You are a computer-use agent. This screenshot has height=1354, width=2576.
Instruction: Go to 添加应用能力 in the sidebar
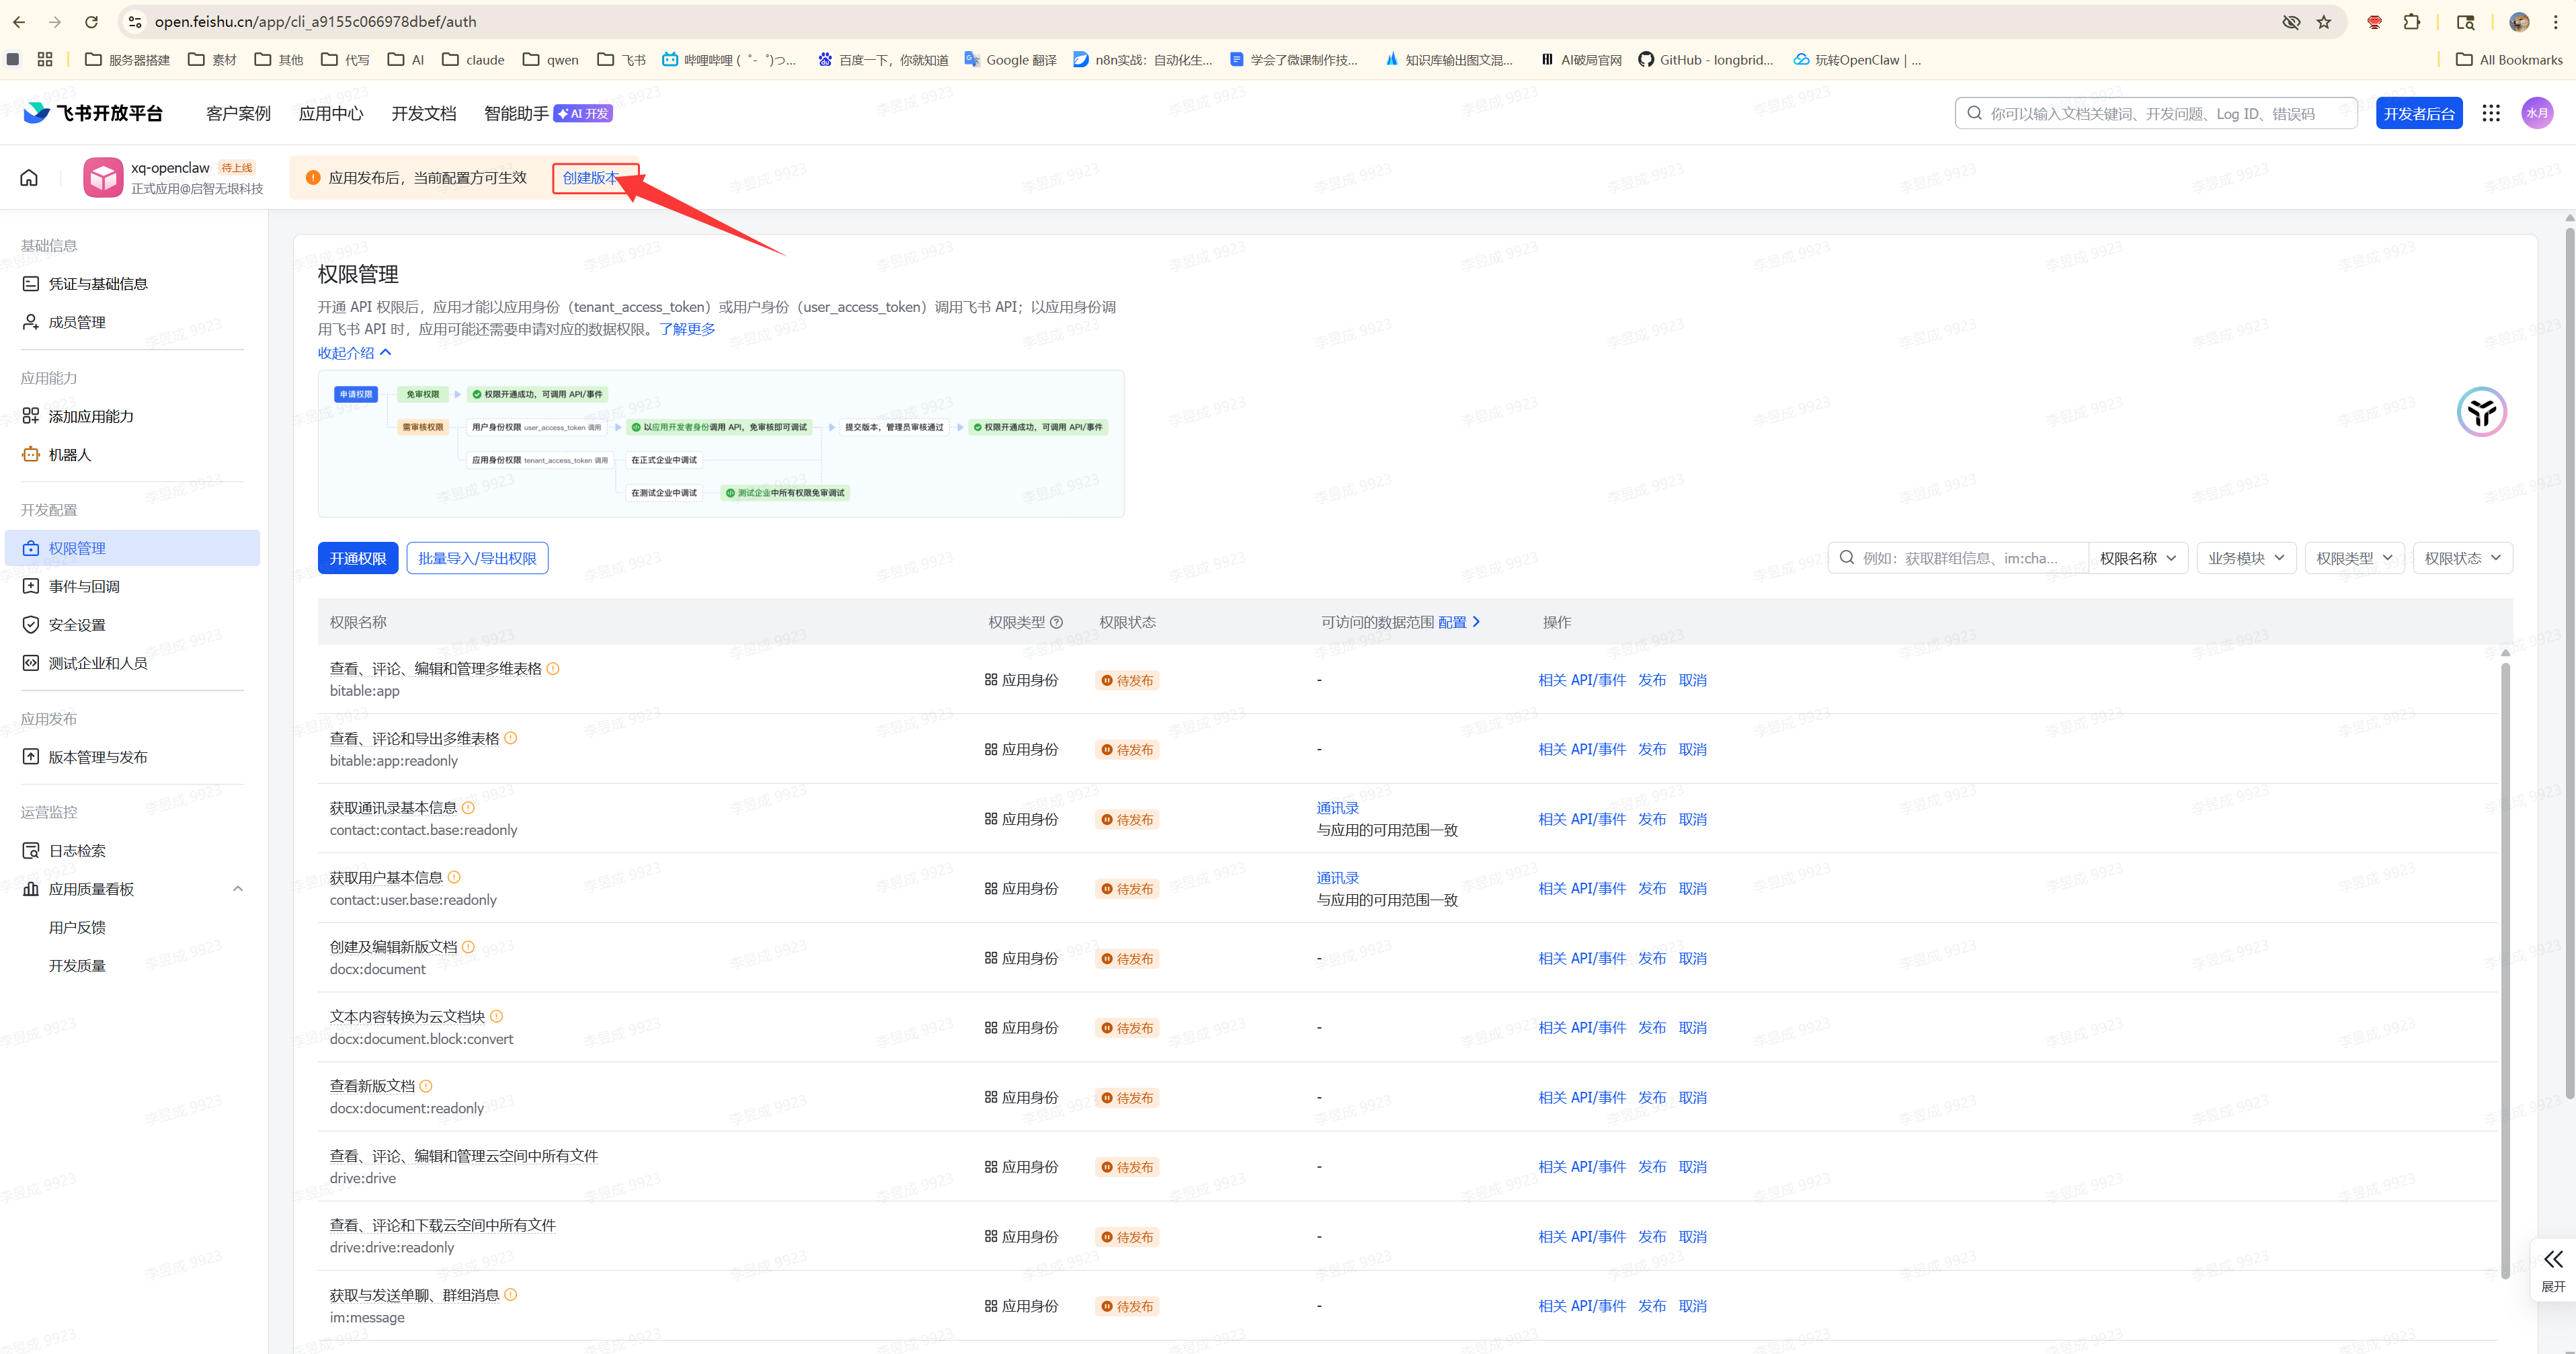(132, 417)
